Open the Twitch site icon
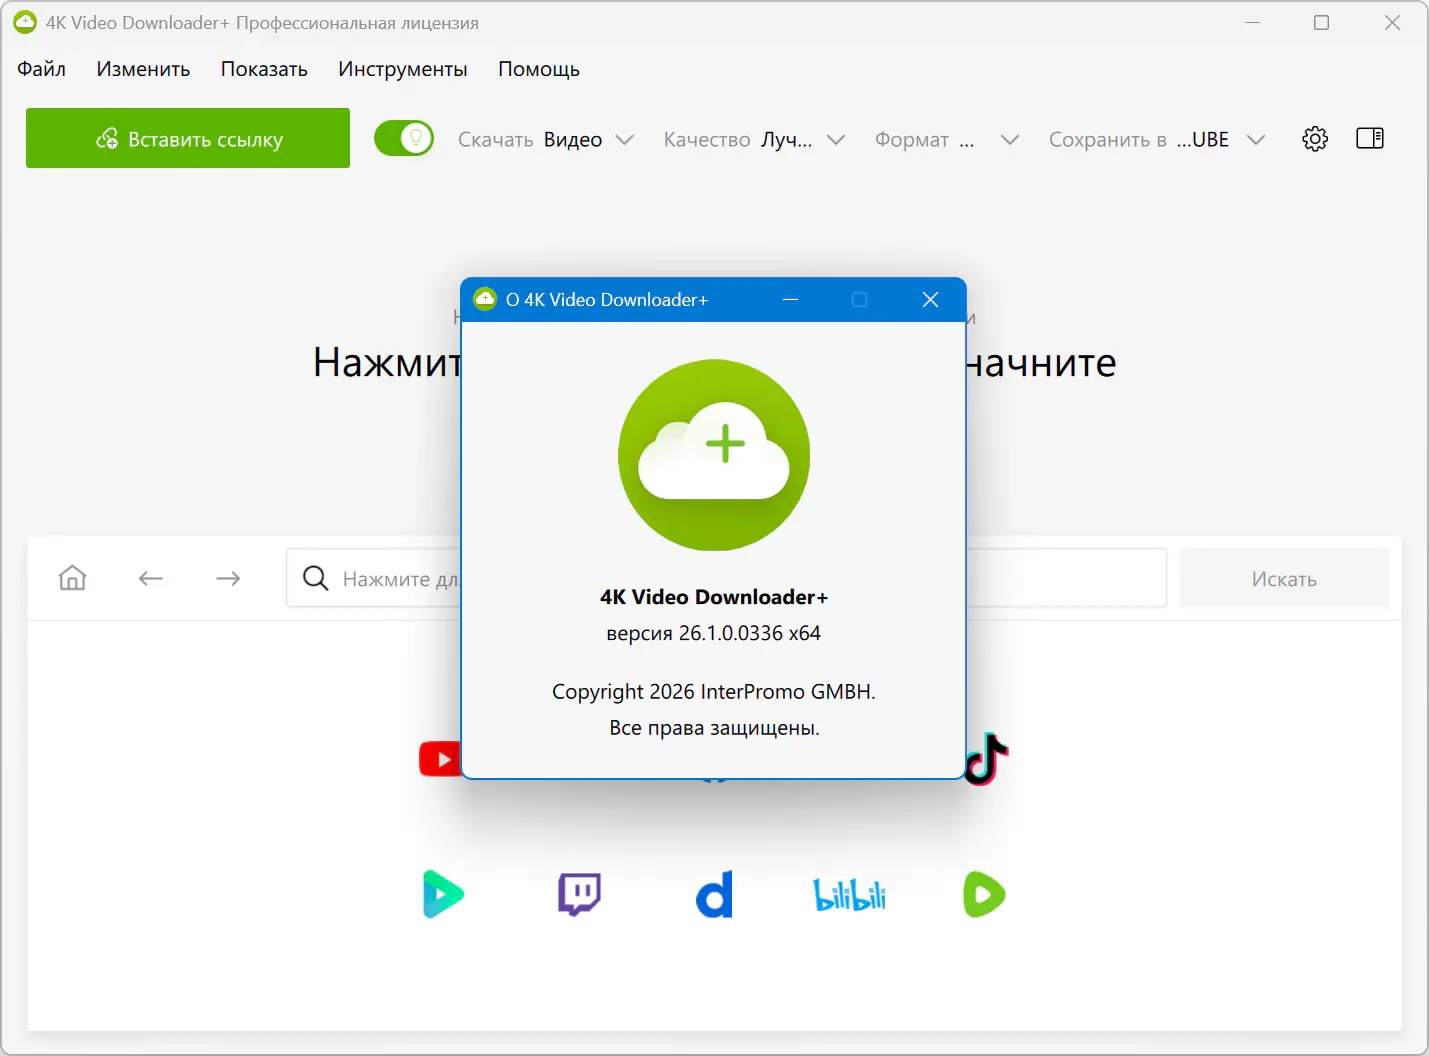This screenshot has height=1056, width=1429. (579, 894)
